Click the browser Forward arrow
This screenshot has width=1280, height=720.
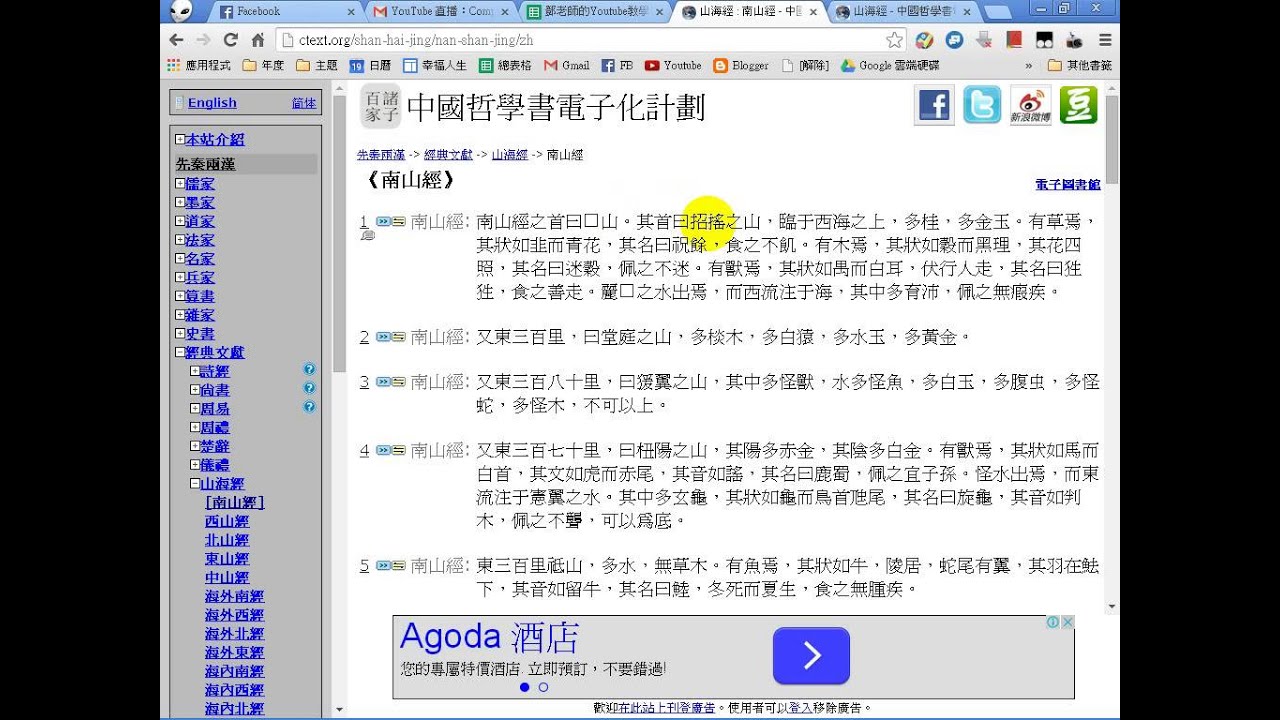coord(204,40)
